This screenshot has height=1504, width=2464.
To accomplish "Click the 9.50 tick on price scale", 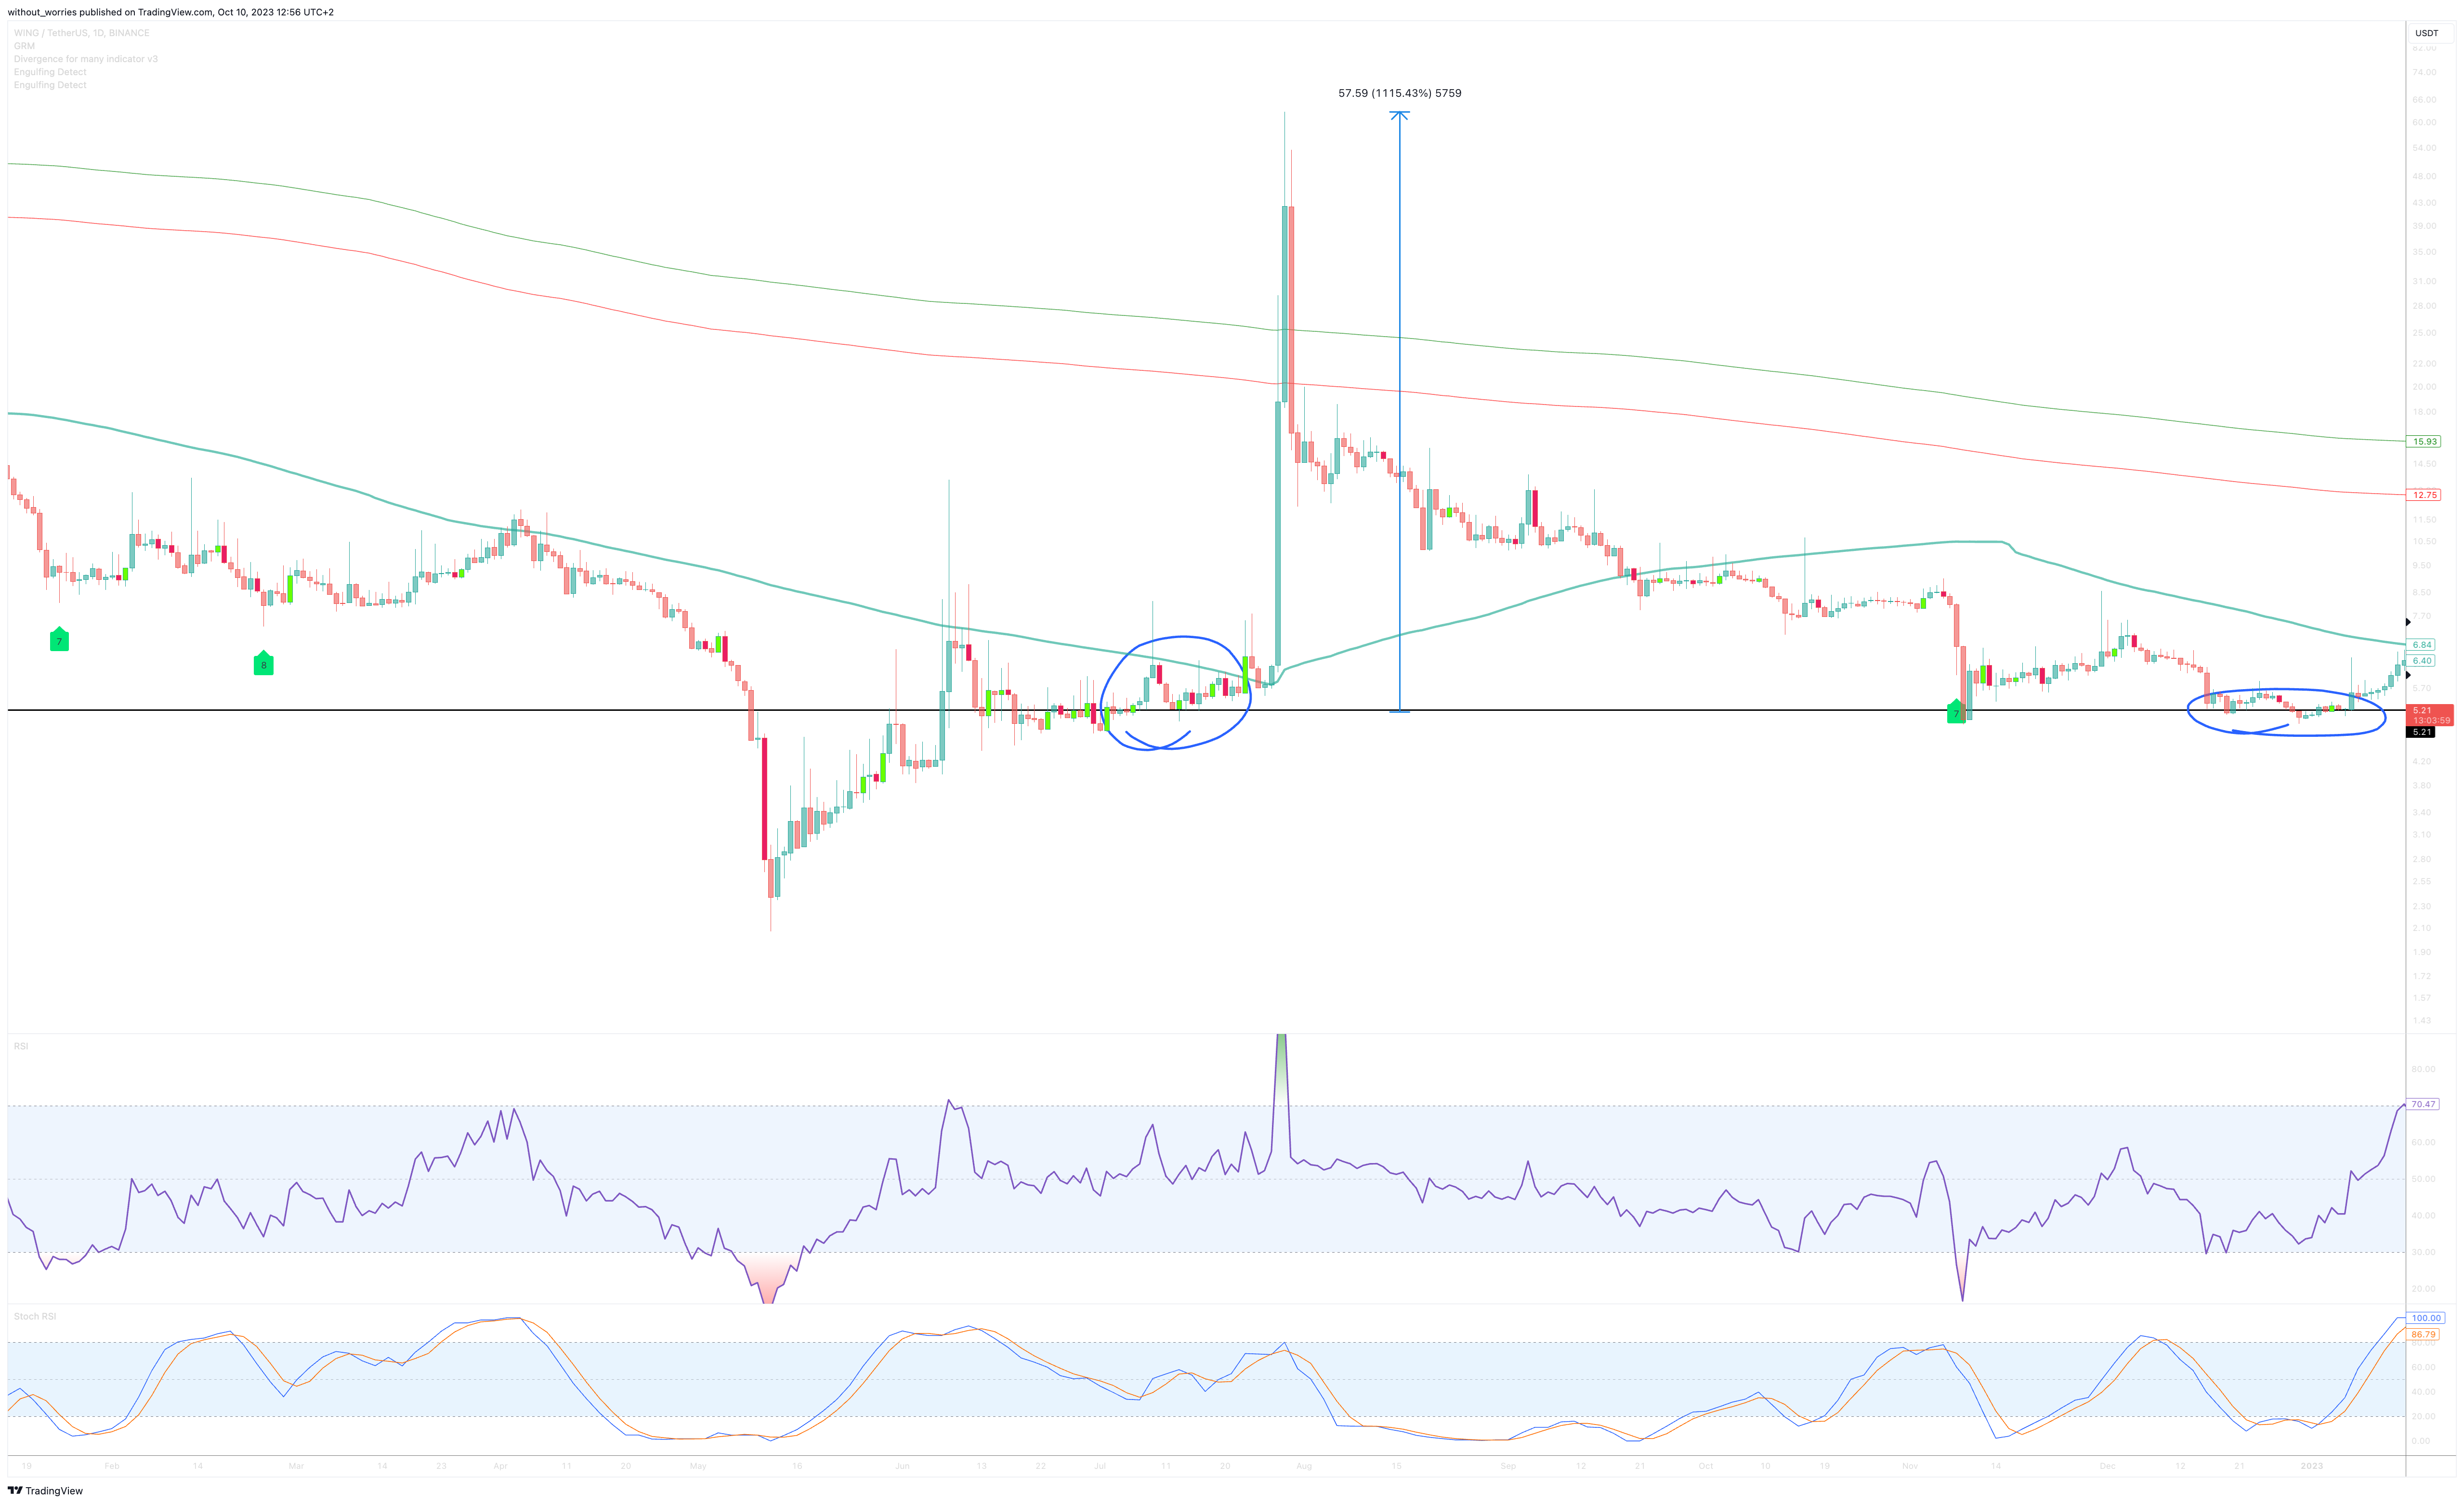I will 2422,566.
